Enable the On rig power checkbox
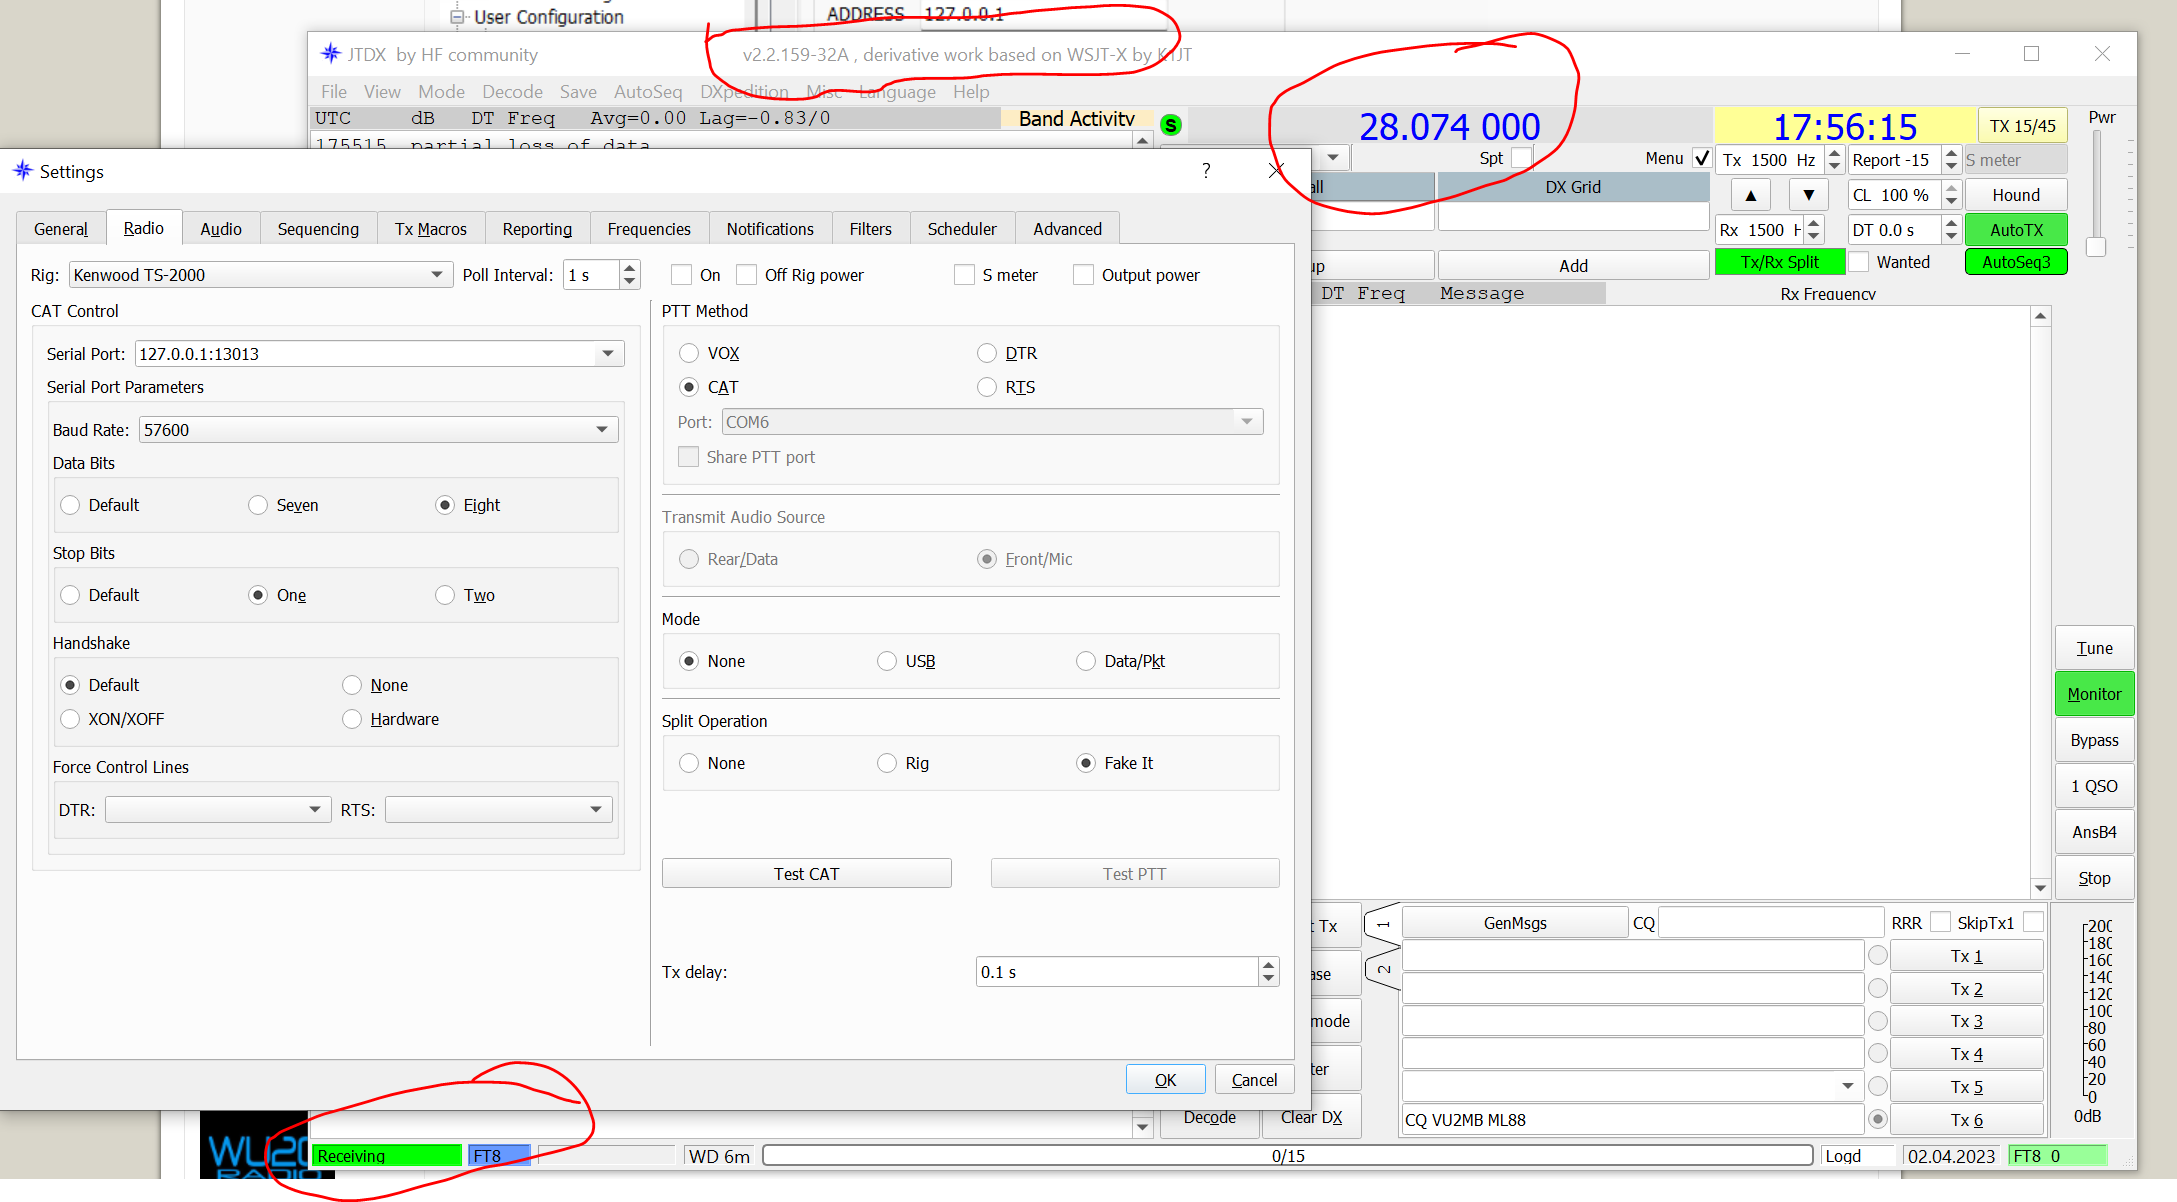This screenshot has height=1202, width=2177. point(682,275)
